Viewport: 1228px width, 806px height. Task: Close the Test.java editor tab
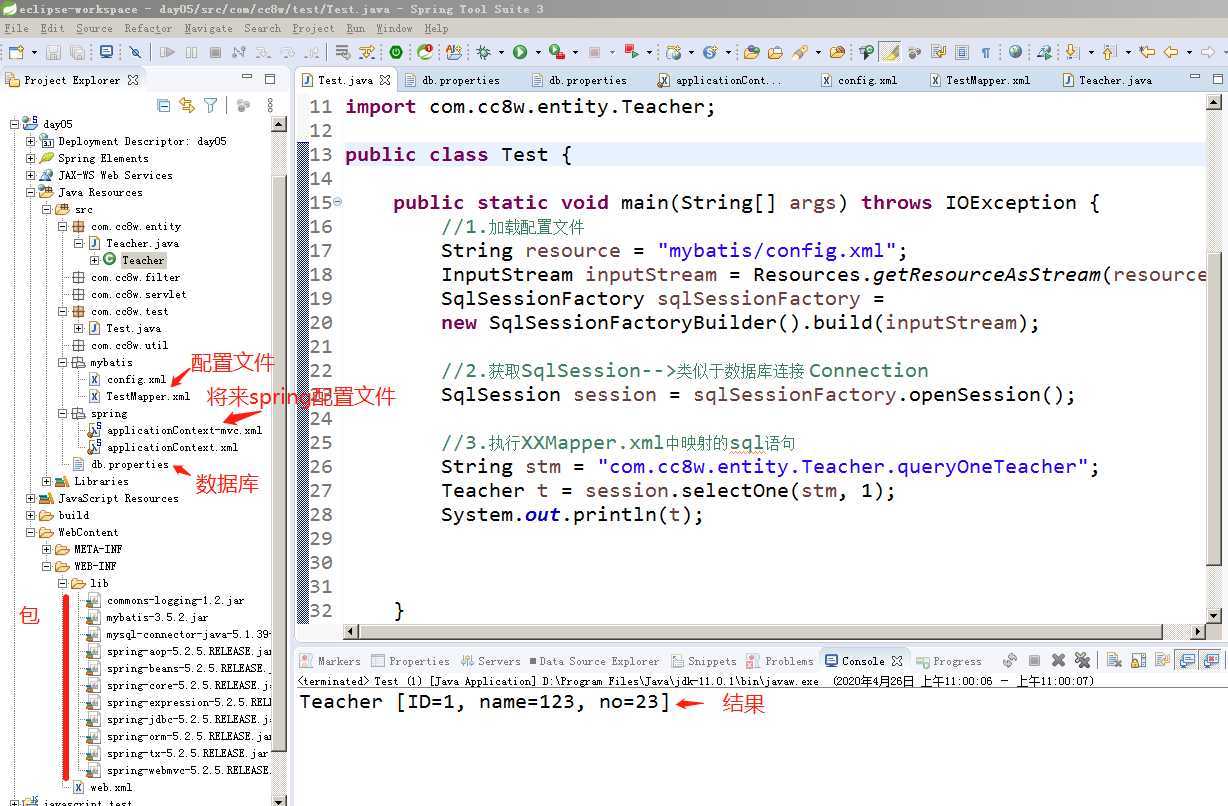[x=386, y=79]
